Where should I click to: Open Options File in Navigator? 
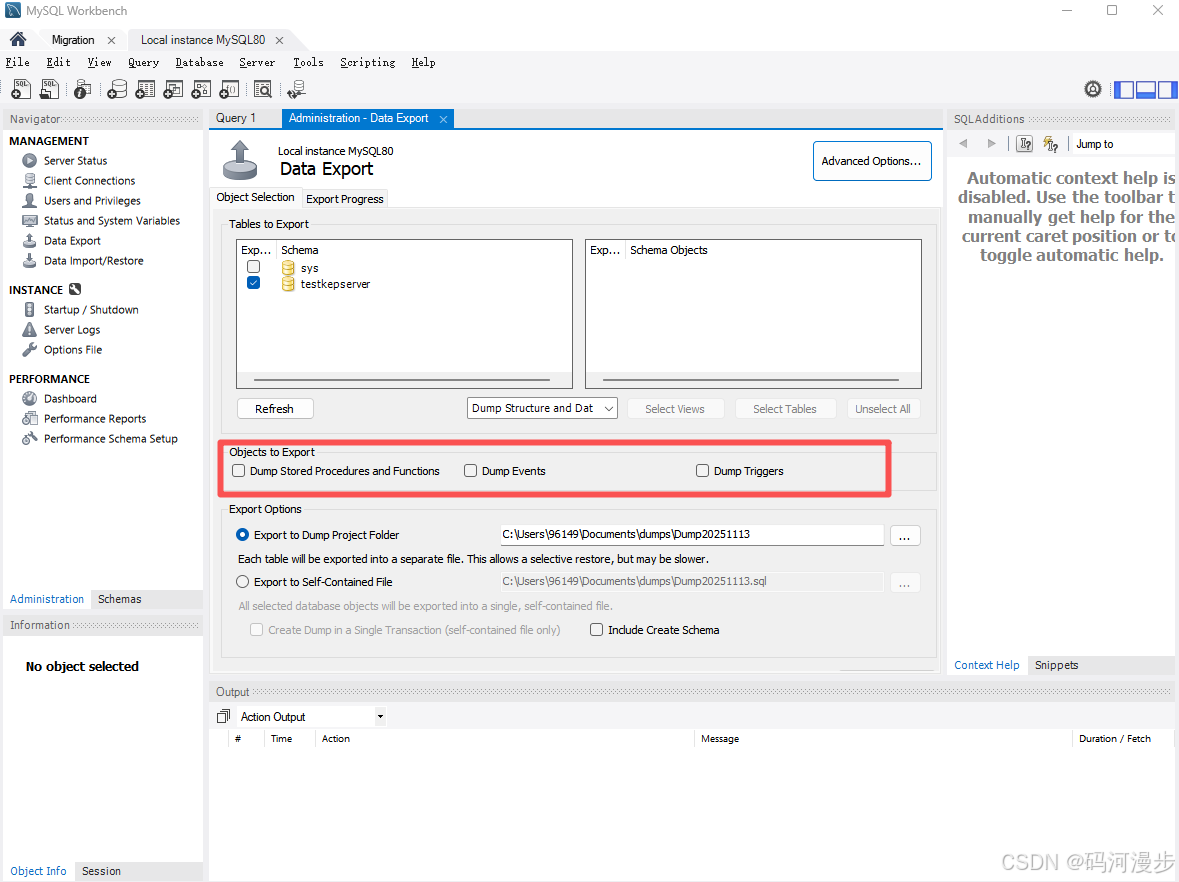point(73,350)
